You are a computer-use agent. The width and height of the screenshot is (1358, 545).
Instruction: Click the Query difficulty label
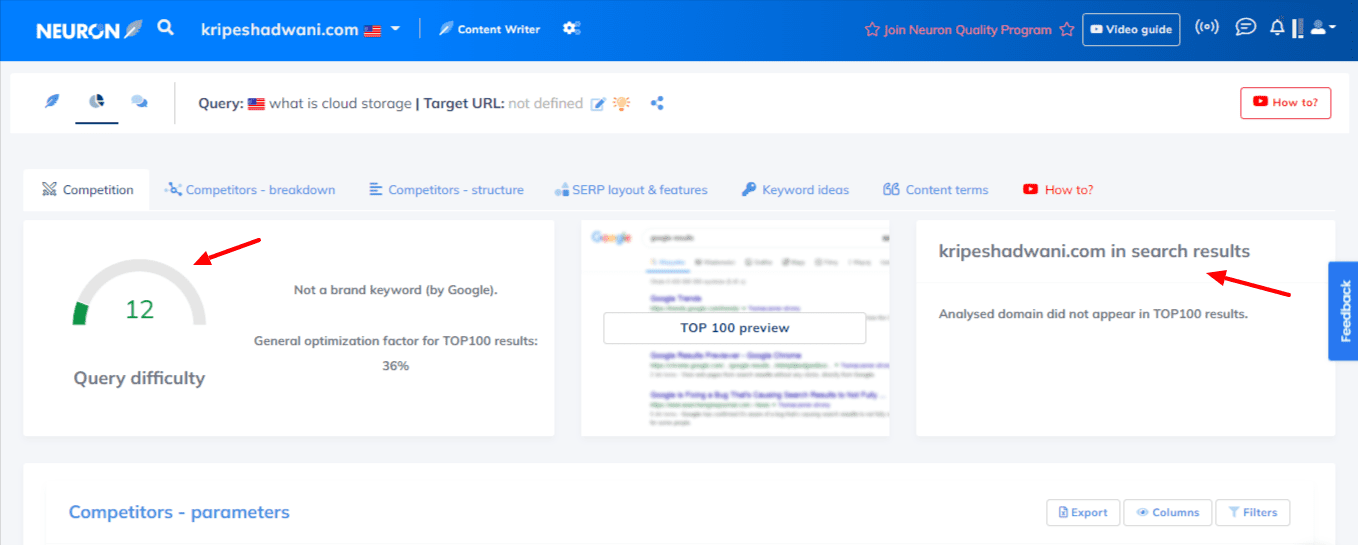[x=139, y=378]
